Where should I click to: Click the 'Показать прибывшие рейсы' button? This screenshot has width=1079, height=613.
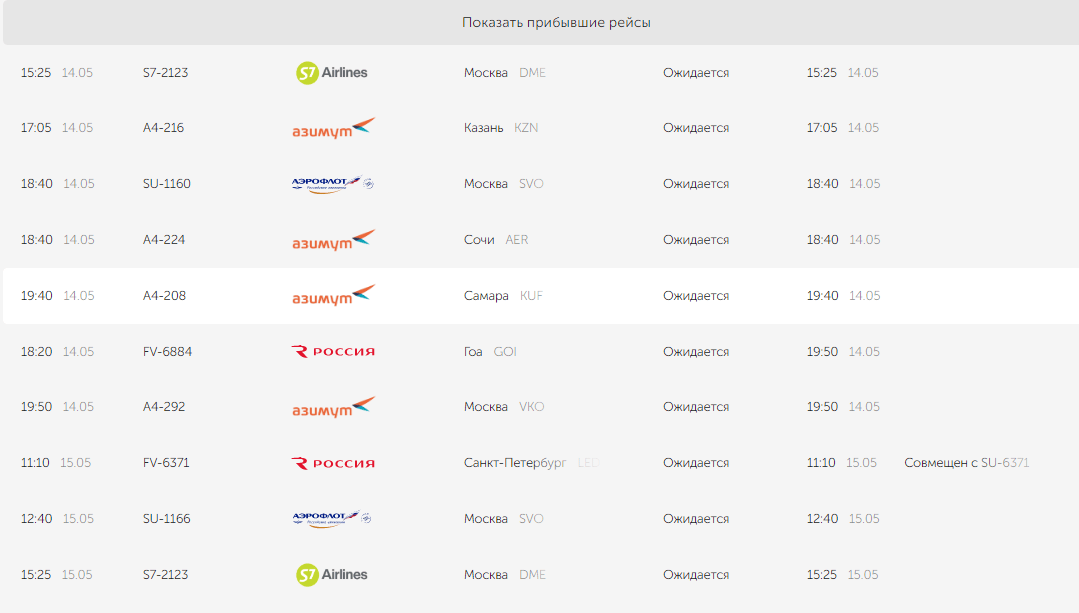[556, 23]
